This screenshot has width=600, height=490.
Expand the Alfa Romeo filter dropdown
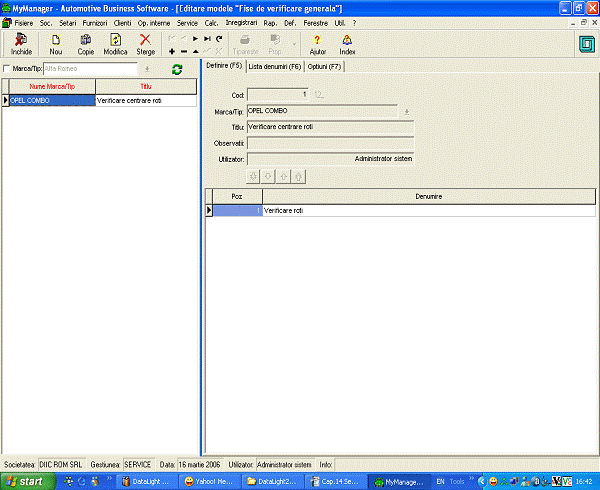point(147,69)
